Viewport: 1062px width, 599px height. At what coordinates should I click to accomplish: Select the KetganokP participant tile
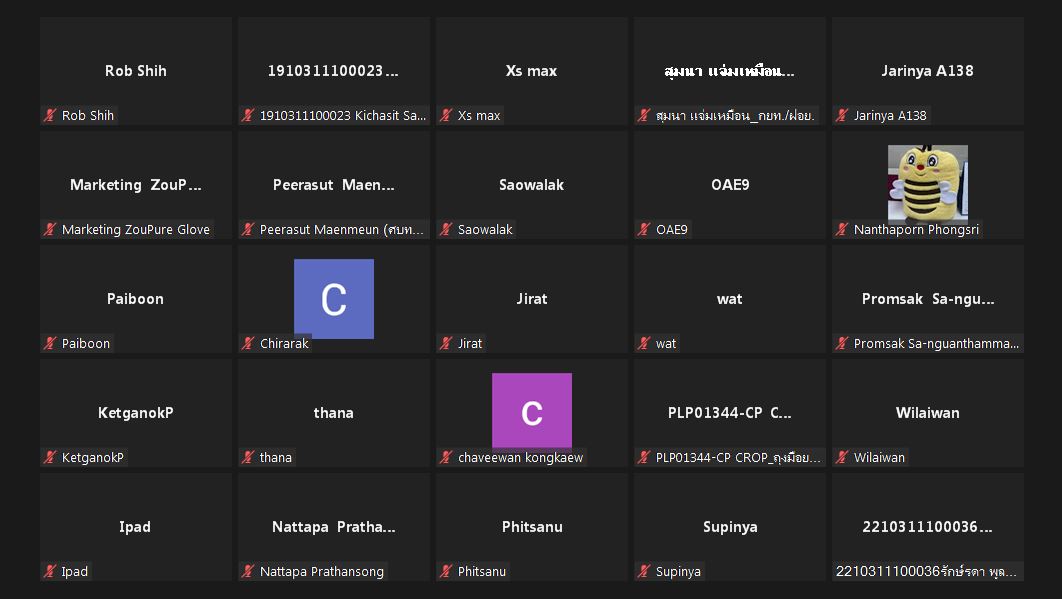(135, 413)
